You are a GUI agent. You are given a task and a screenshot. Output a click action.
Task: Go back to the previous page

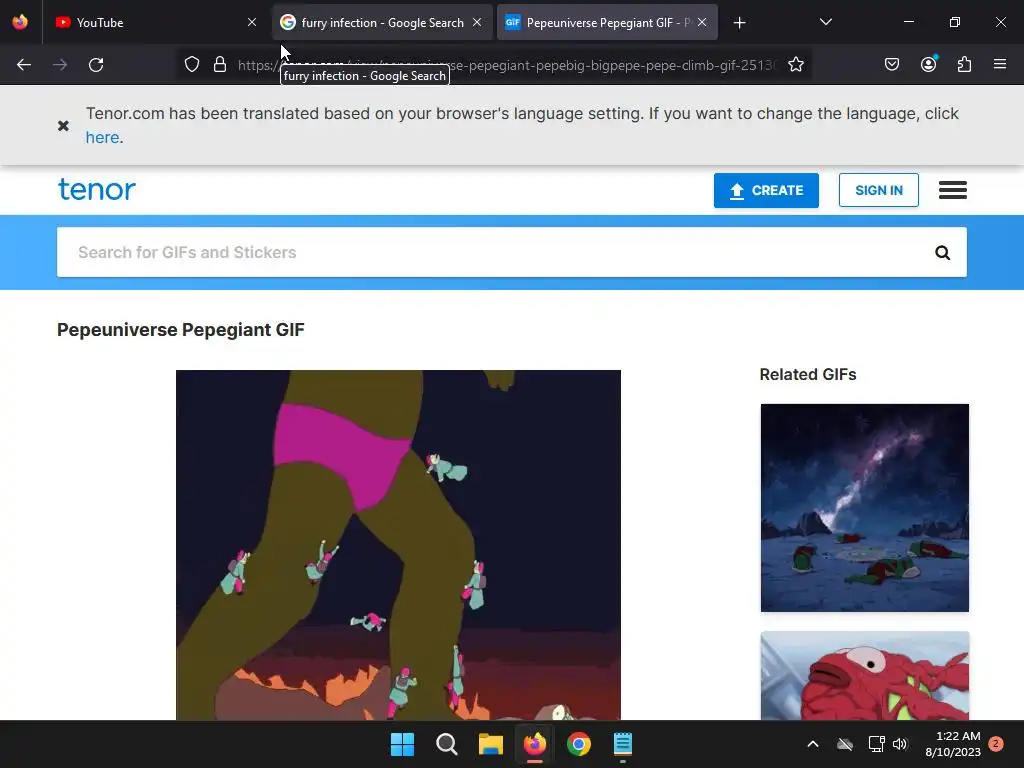pos(24,65)
